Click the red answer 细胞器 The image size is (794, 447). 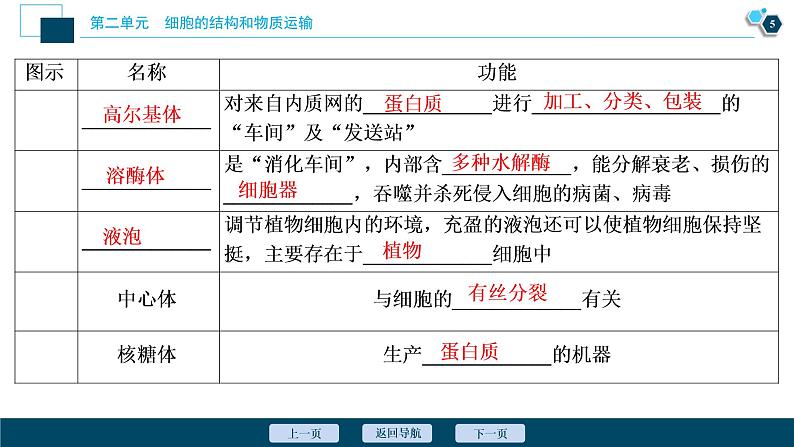pyautogui.click(x=268, y=189)
